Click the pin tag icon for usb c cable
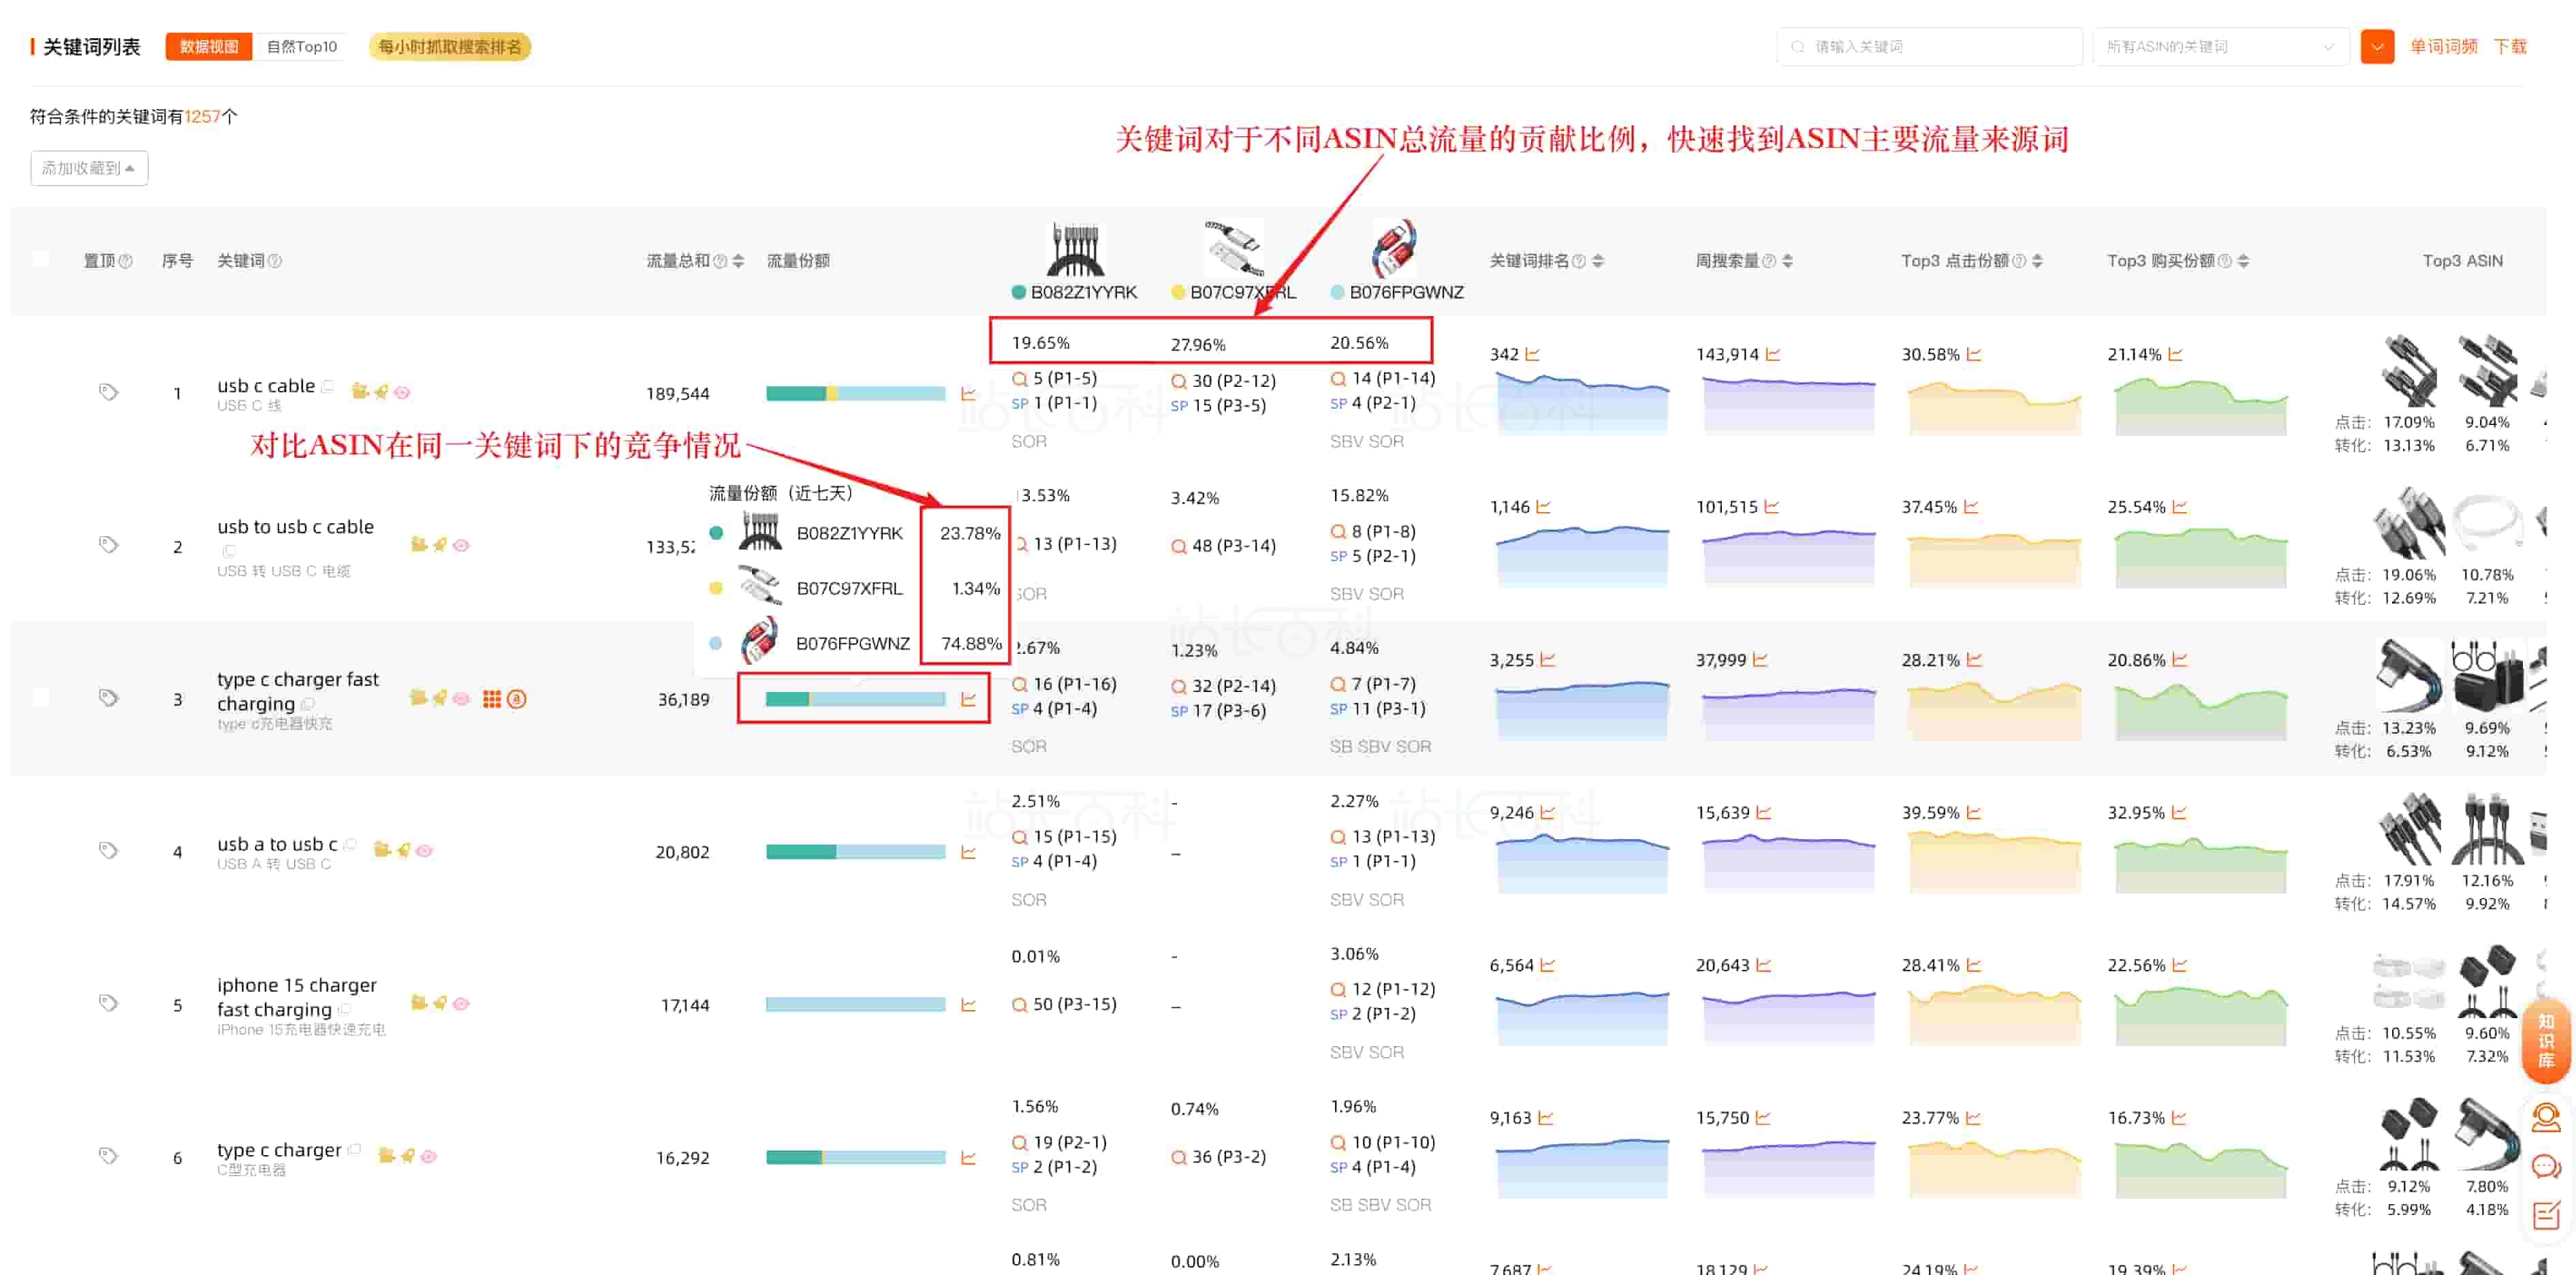Screen dimensions: 2576x1275 (108, 391)
